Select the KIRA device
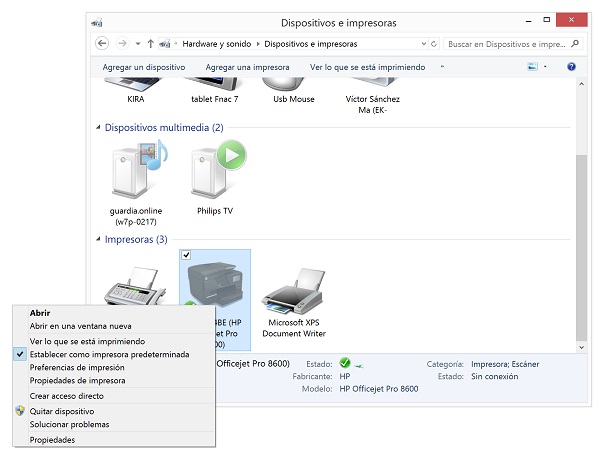The image size is (600, 455). (x=135, y=90)
